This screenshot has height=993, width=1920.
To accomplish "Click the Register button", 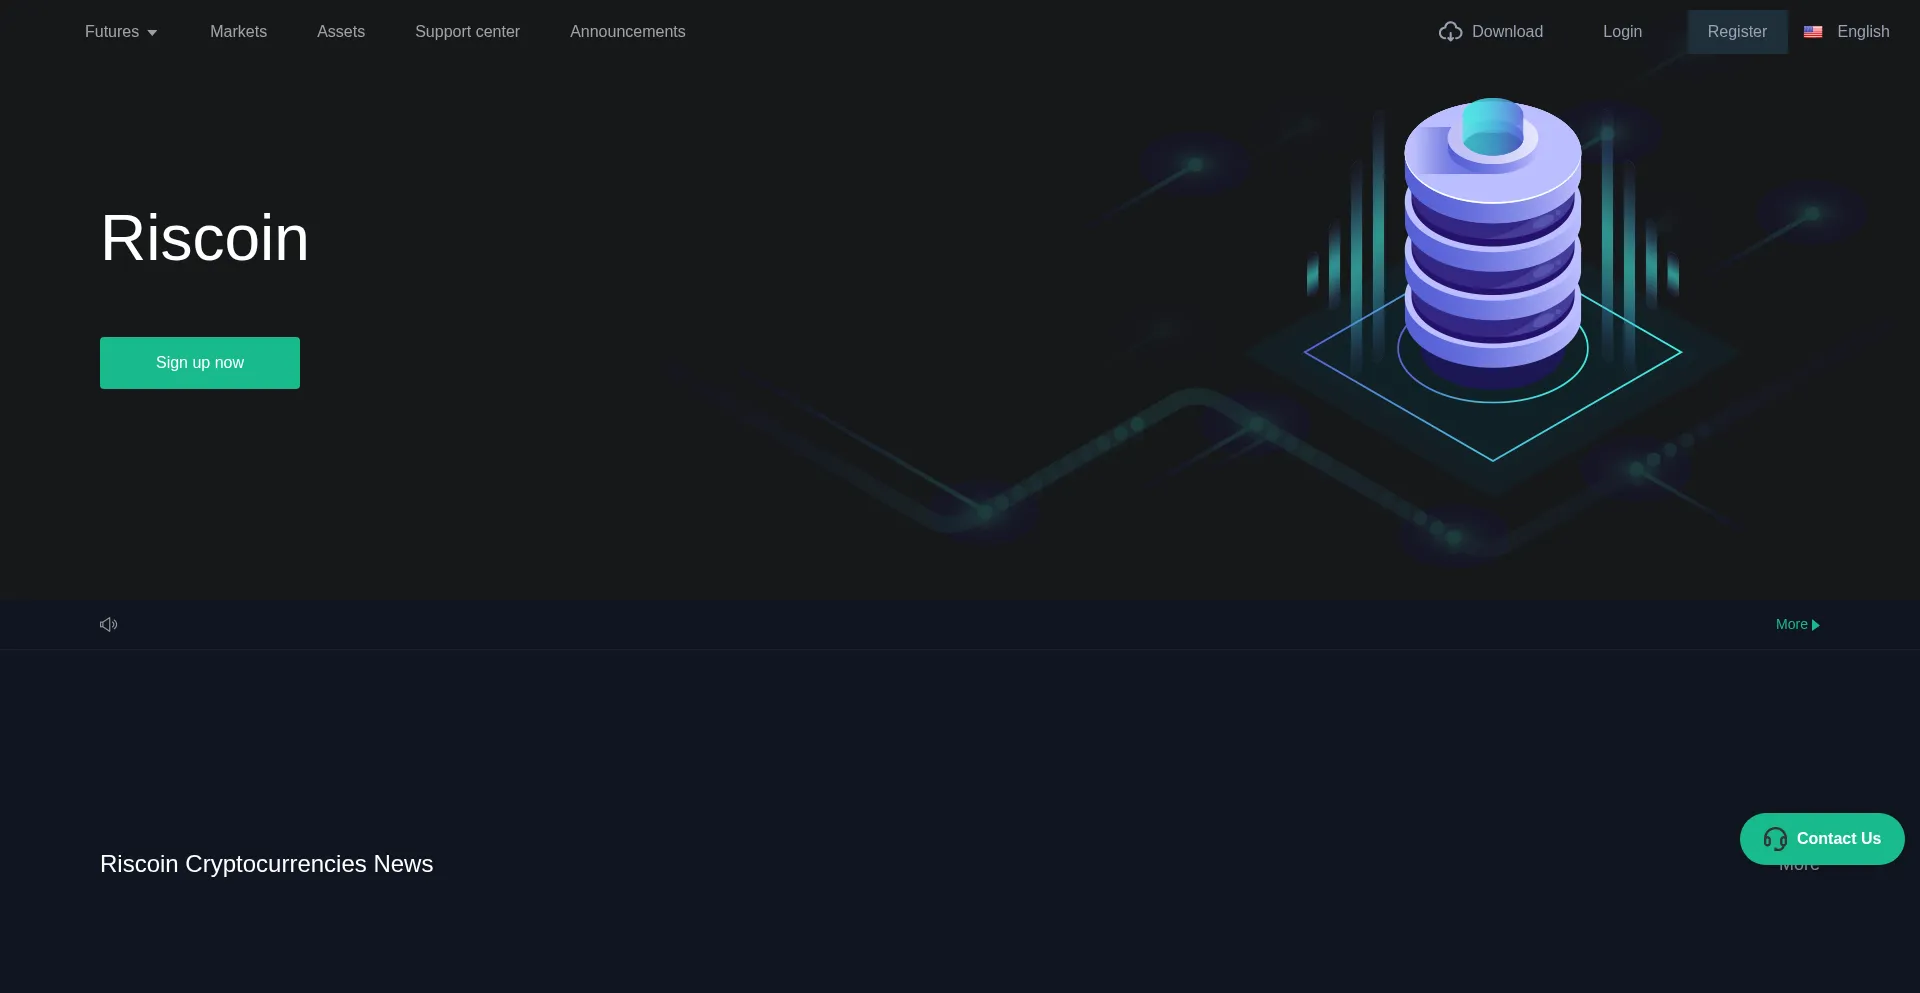I will tap(1737, 31).
